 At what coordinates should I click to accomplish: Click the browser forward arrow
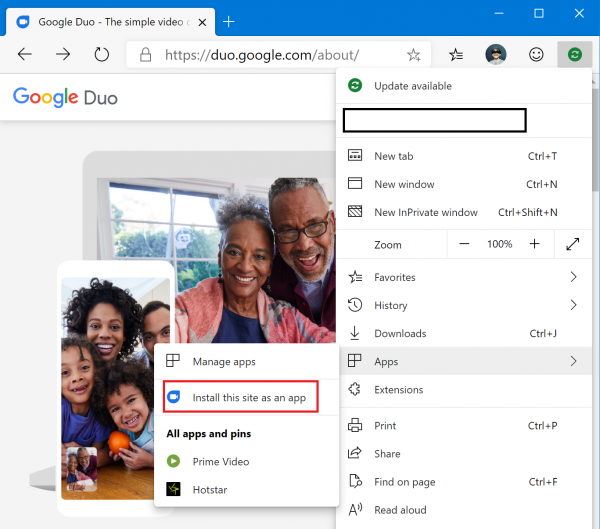coord(63,54)
